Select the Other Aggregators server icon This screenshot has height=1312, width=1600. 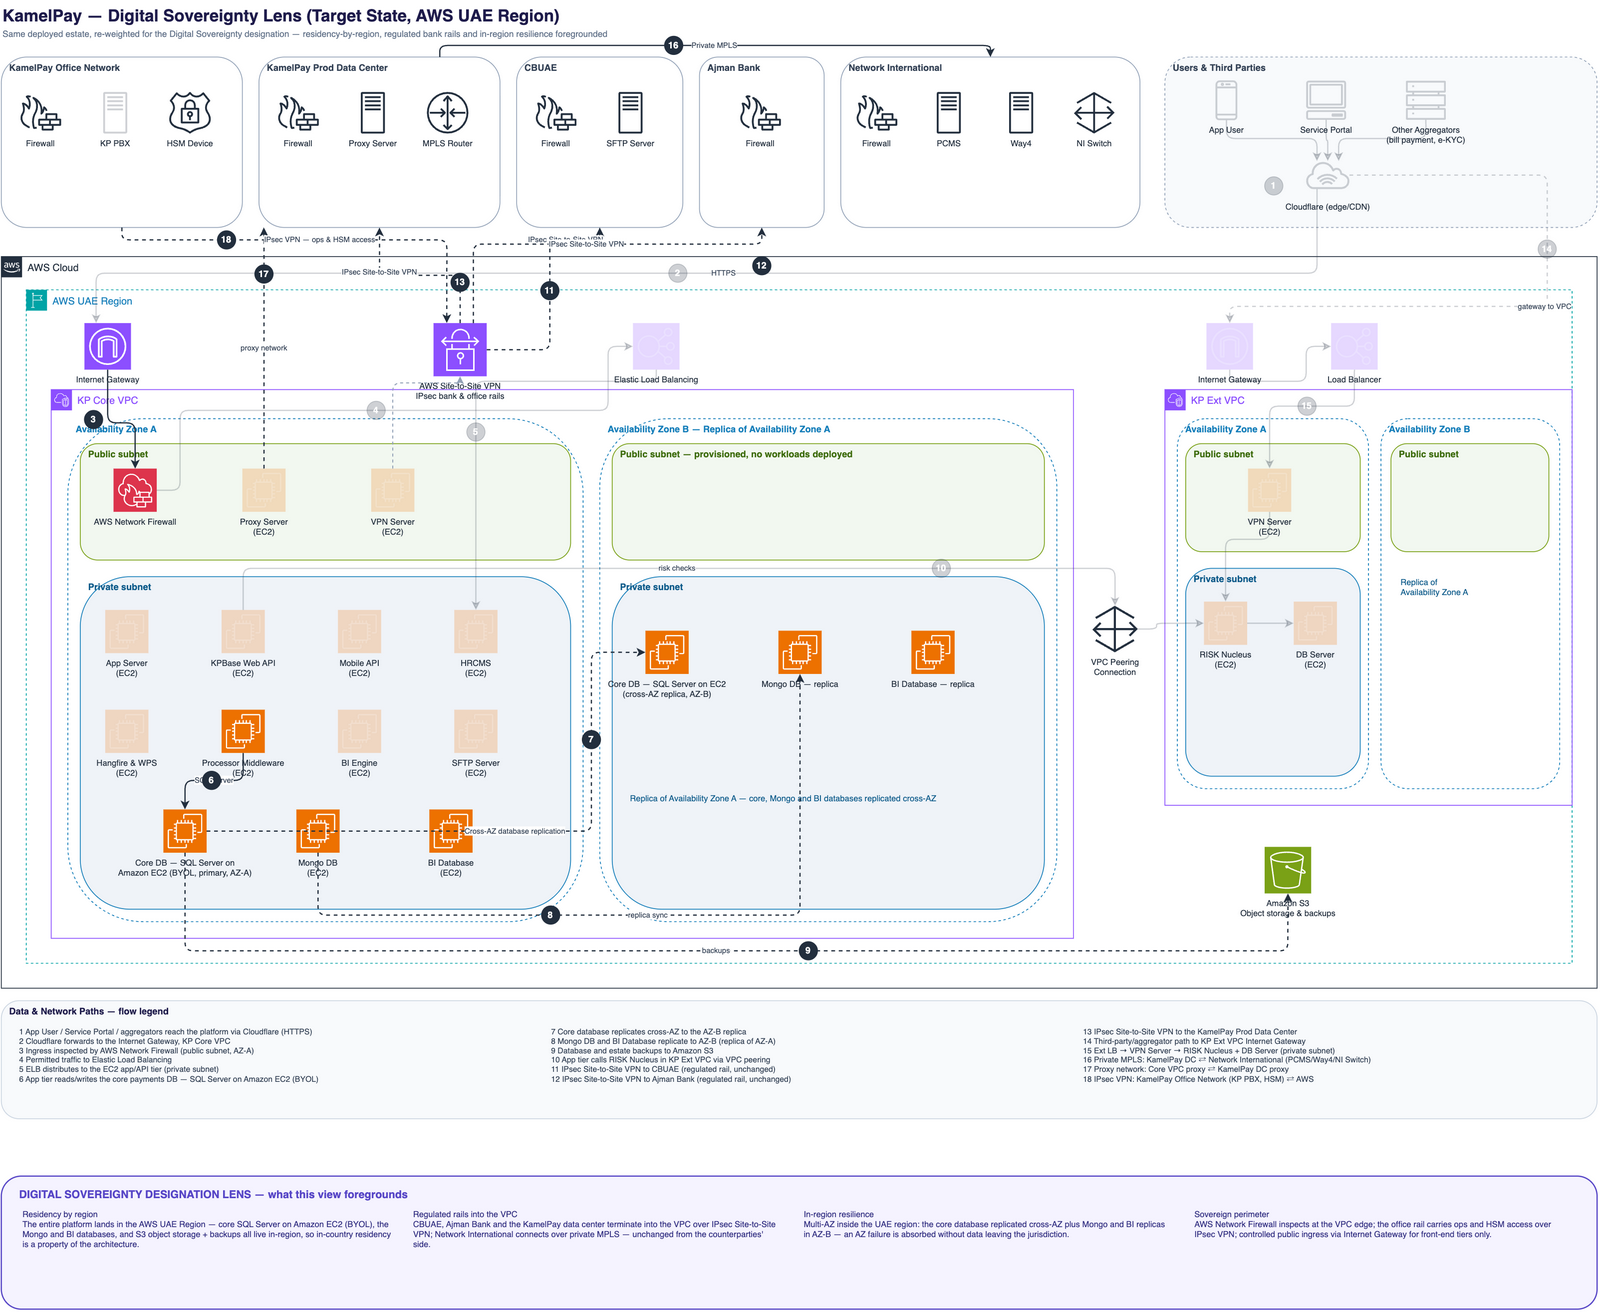[x=1425, y=101]
